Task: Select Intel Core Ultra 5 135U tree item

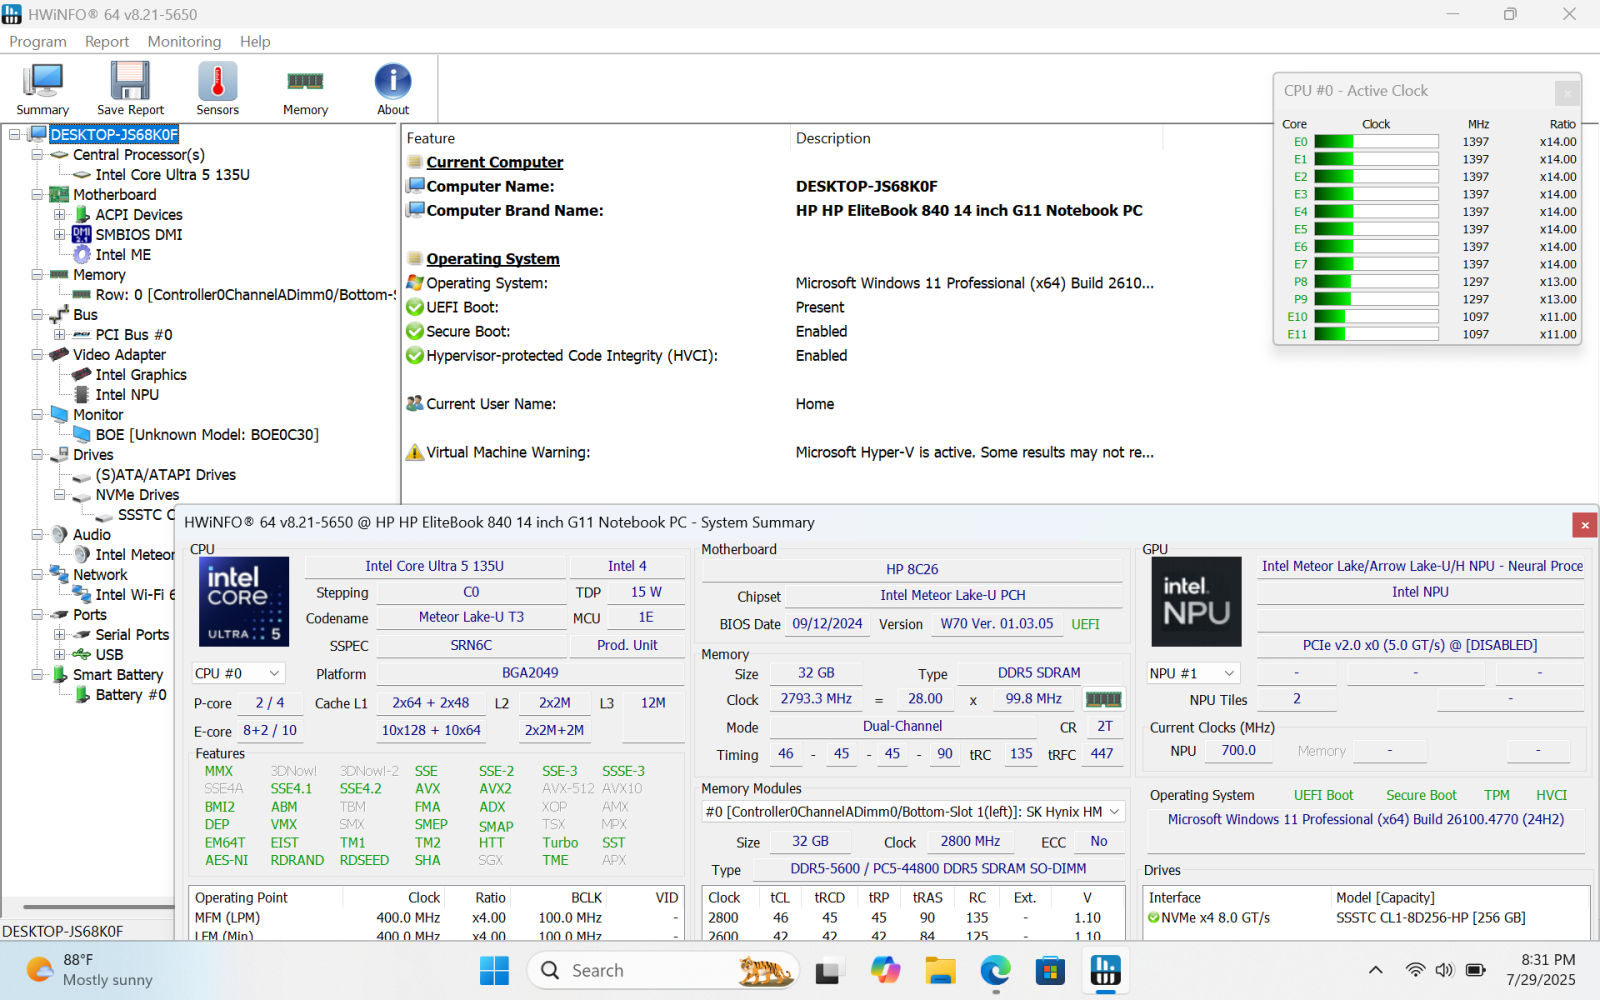Action: [172, 175]
